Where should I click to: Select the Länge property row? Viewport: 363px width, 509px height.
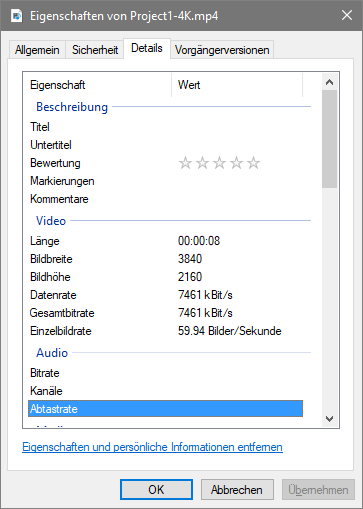pyautogui.click(x=165, y=241)
